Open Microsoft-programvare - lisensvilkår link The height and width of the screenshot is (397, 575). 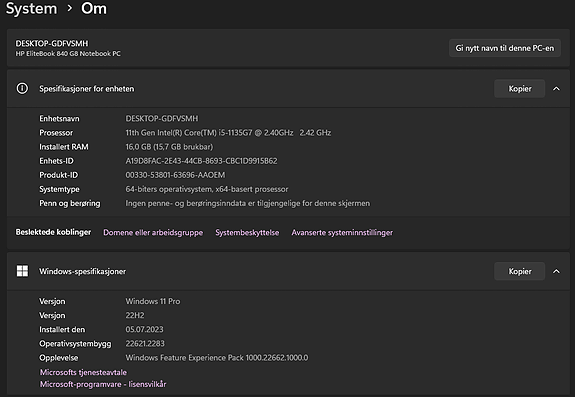point(103,384)
